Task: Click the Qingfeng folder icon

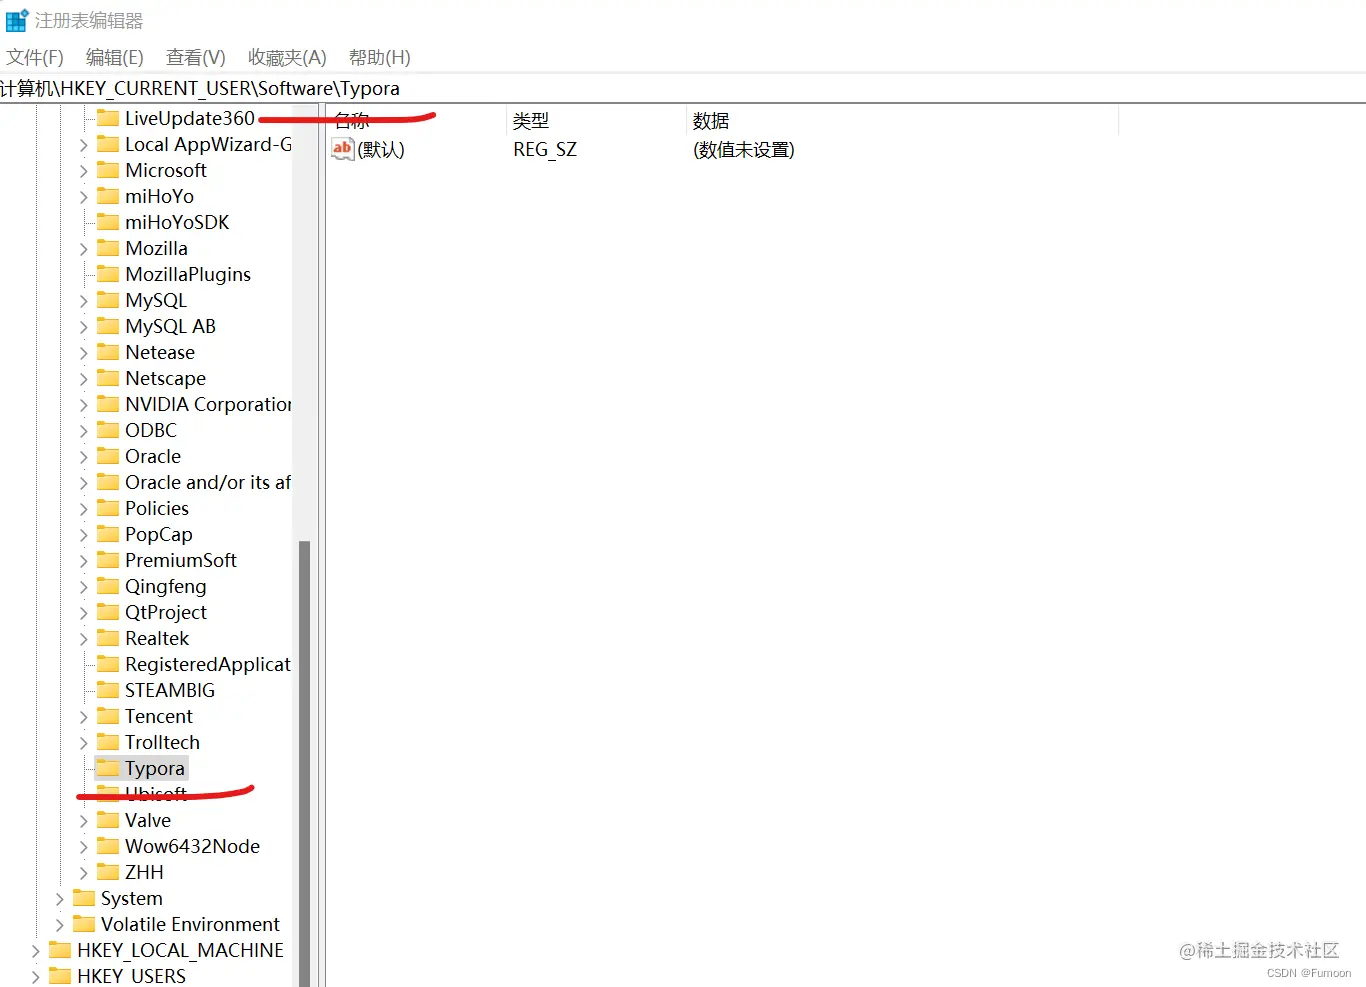Action: click(108, 586)
